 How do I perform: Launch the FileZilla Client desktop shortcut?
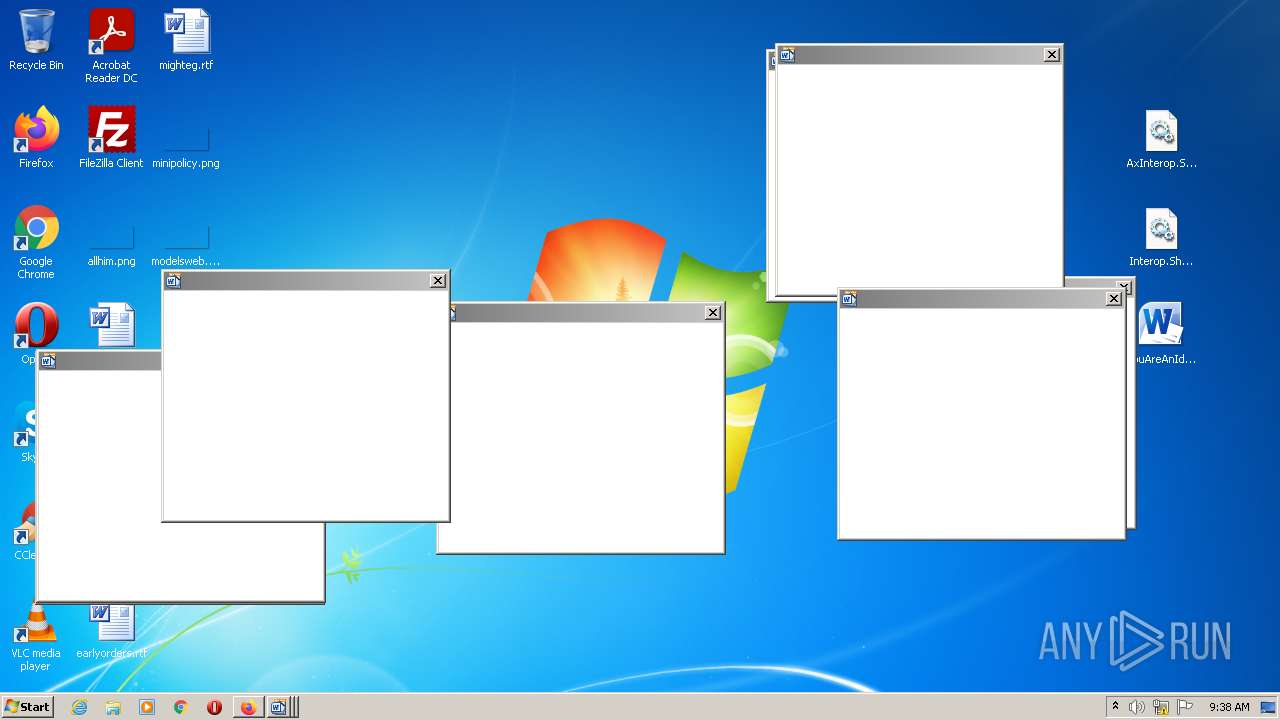click(x=111, y=138)
